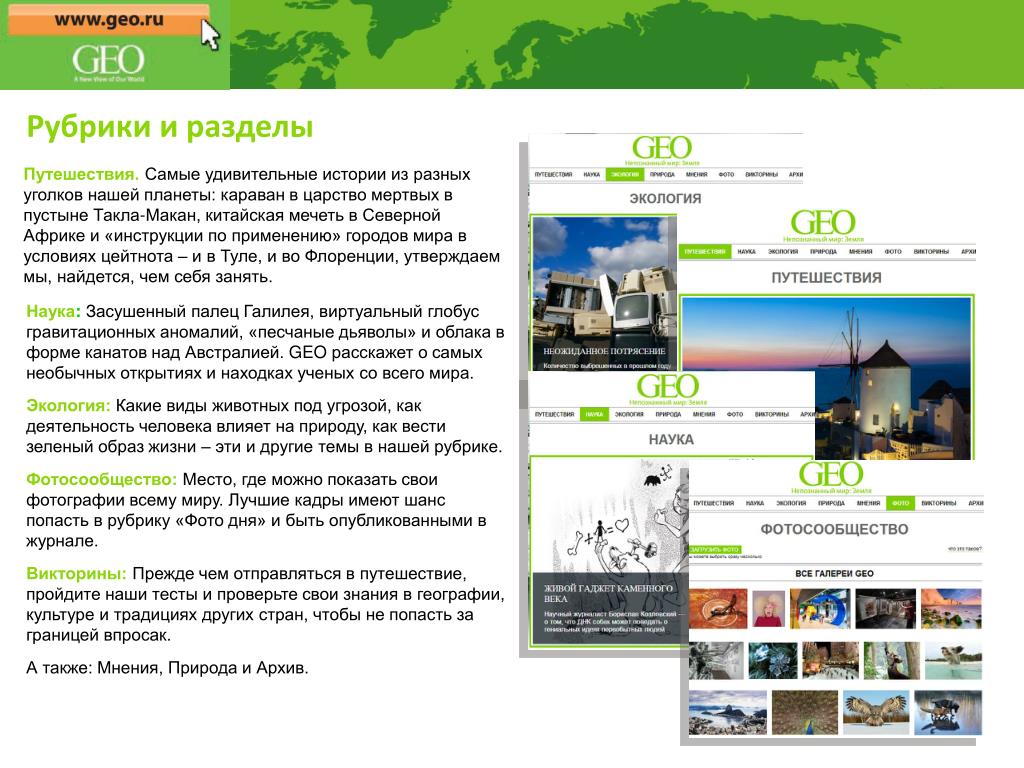Open the Путешествия tab on the Фотосообщество page
This screenshot has height=768, width=1024.
pyautogui.click(x=714, y=503)
